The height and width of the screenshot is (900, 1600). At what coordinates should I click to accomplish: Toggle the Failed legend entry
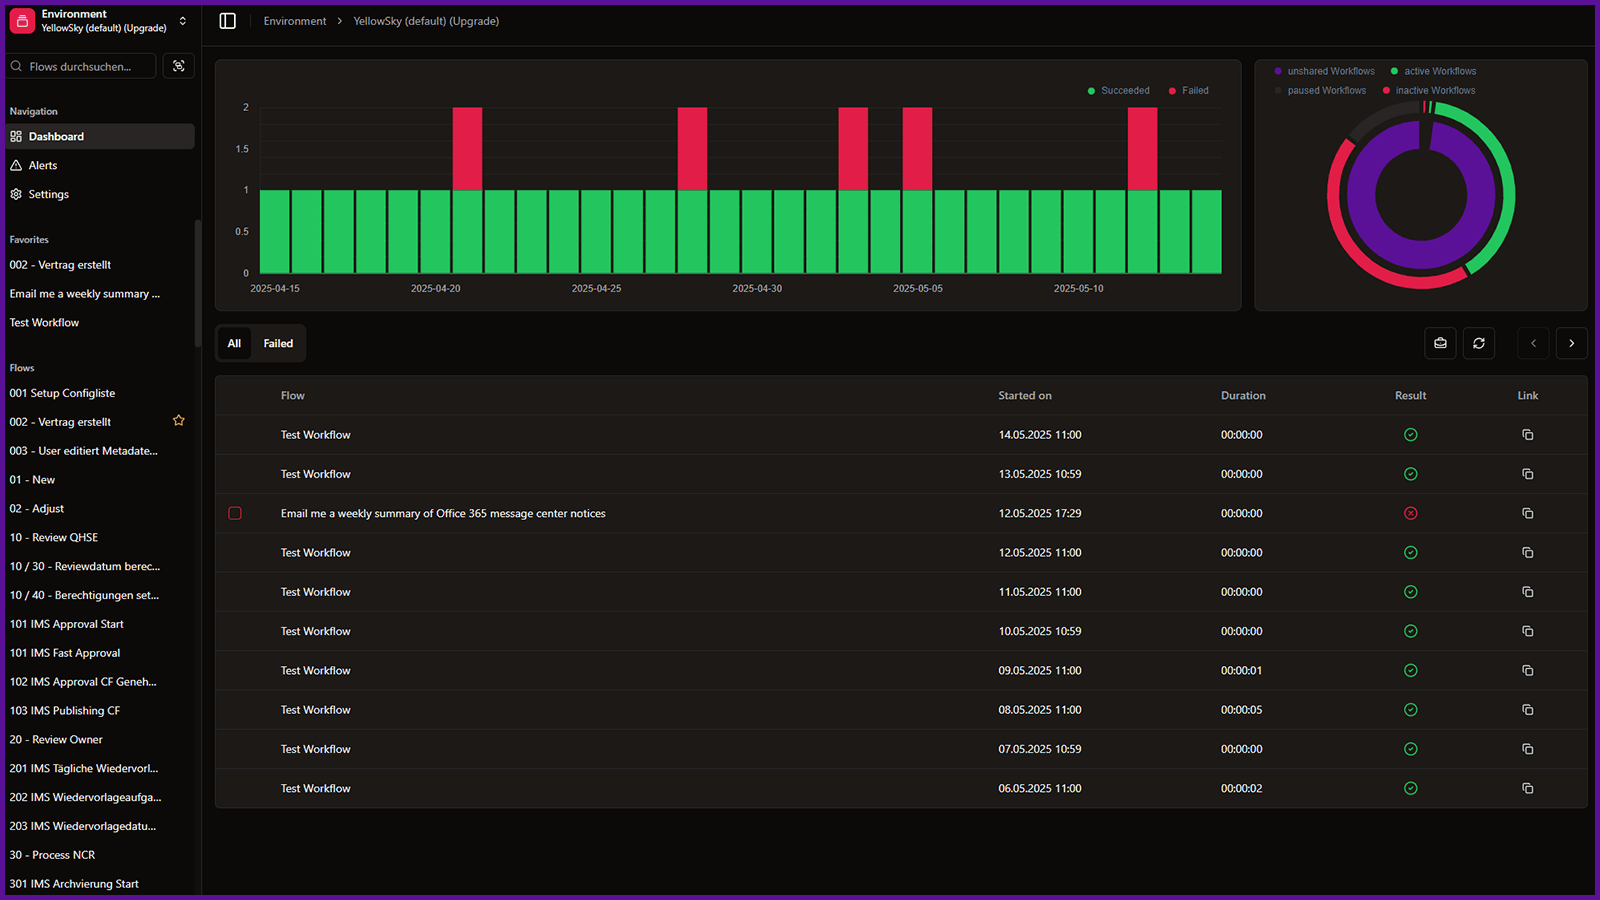click(1188, 90)
